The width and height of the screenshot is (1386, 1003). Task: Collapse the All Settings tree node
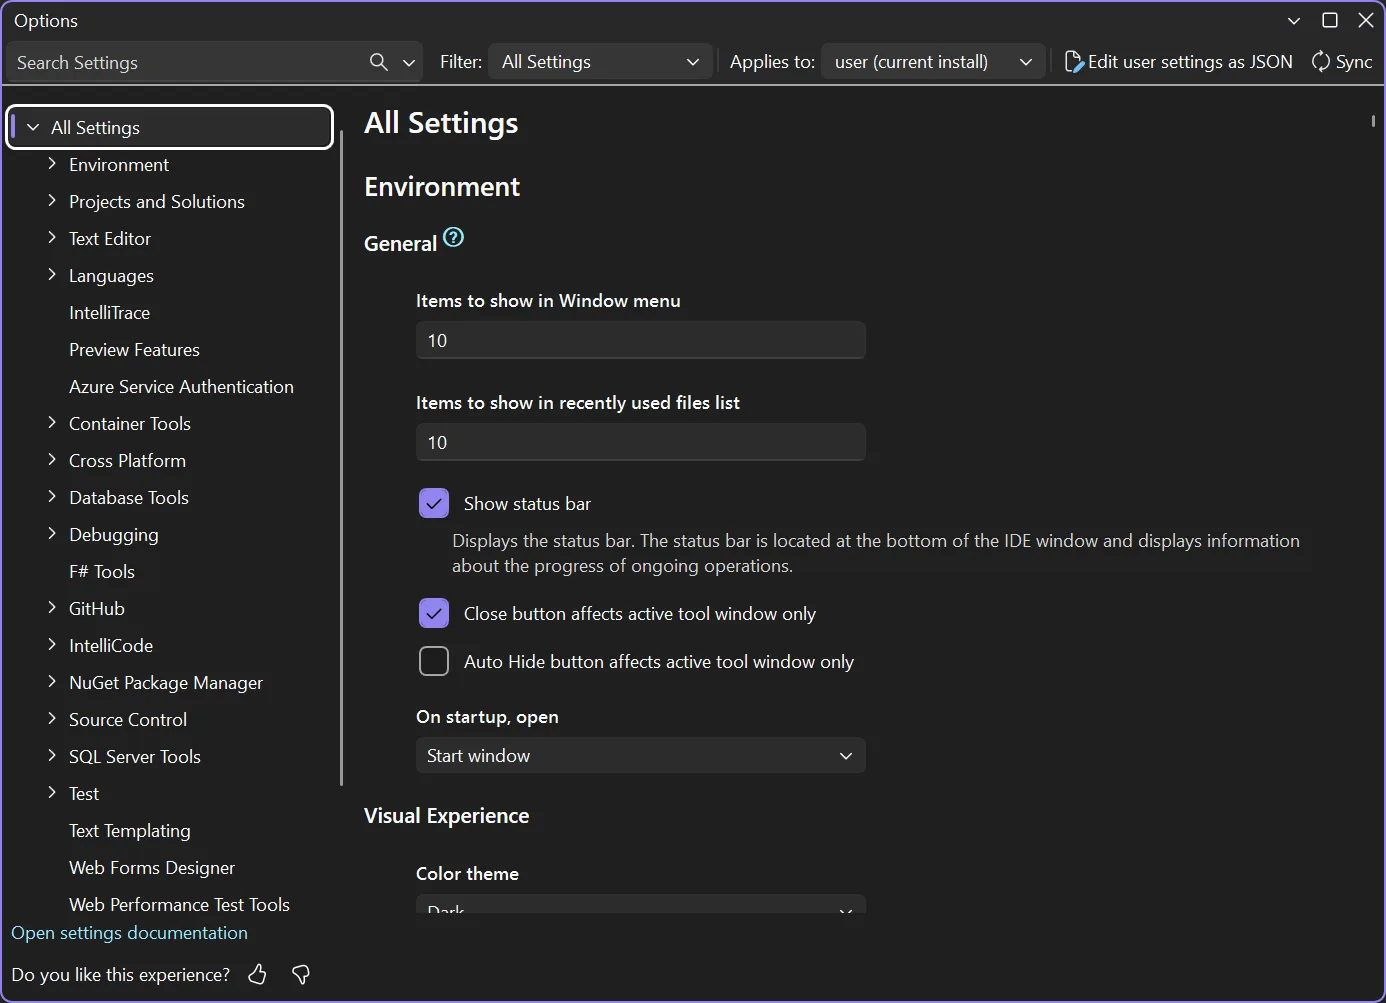33,127
